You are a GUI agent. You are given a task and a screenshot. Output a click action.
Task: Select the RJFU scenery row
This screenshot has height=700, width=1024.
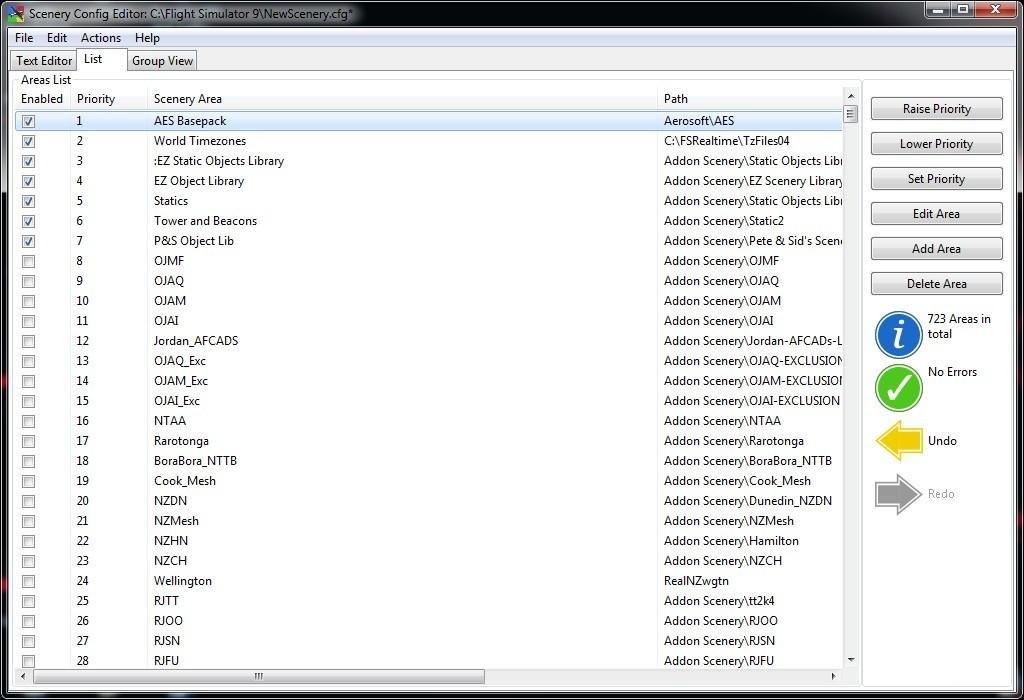428,661
